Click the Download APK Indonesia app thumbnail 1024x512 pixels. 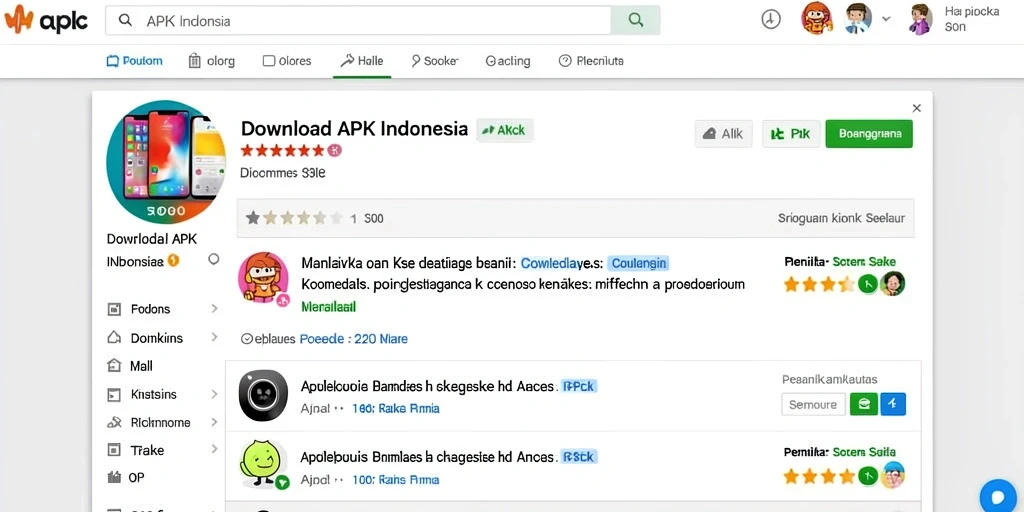coord(166,162)
